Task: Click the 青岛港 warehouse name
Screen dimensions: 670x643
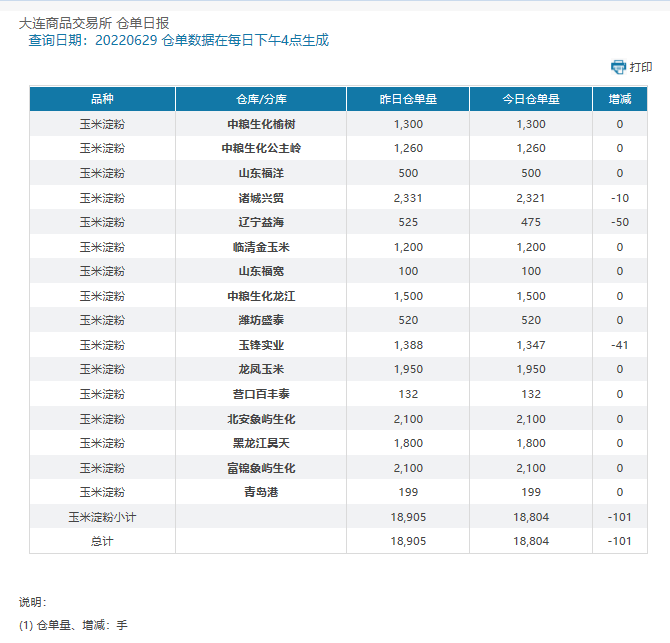Action: (261, 492)
